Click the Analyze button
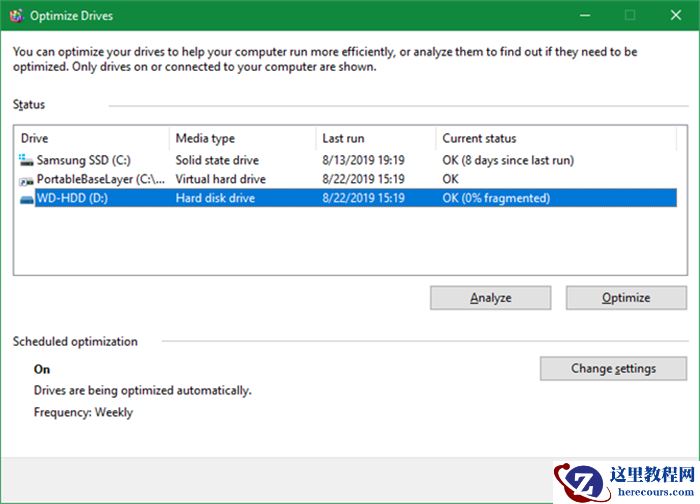 point(491,298)
